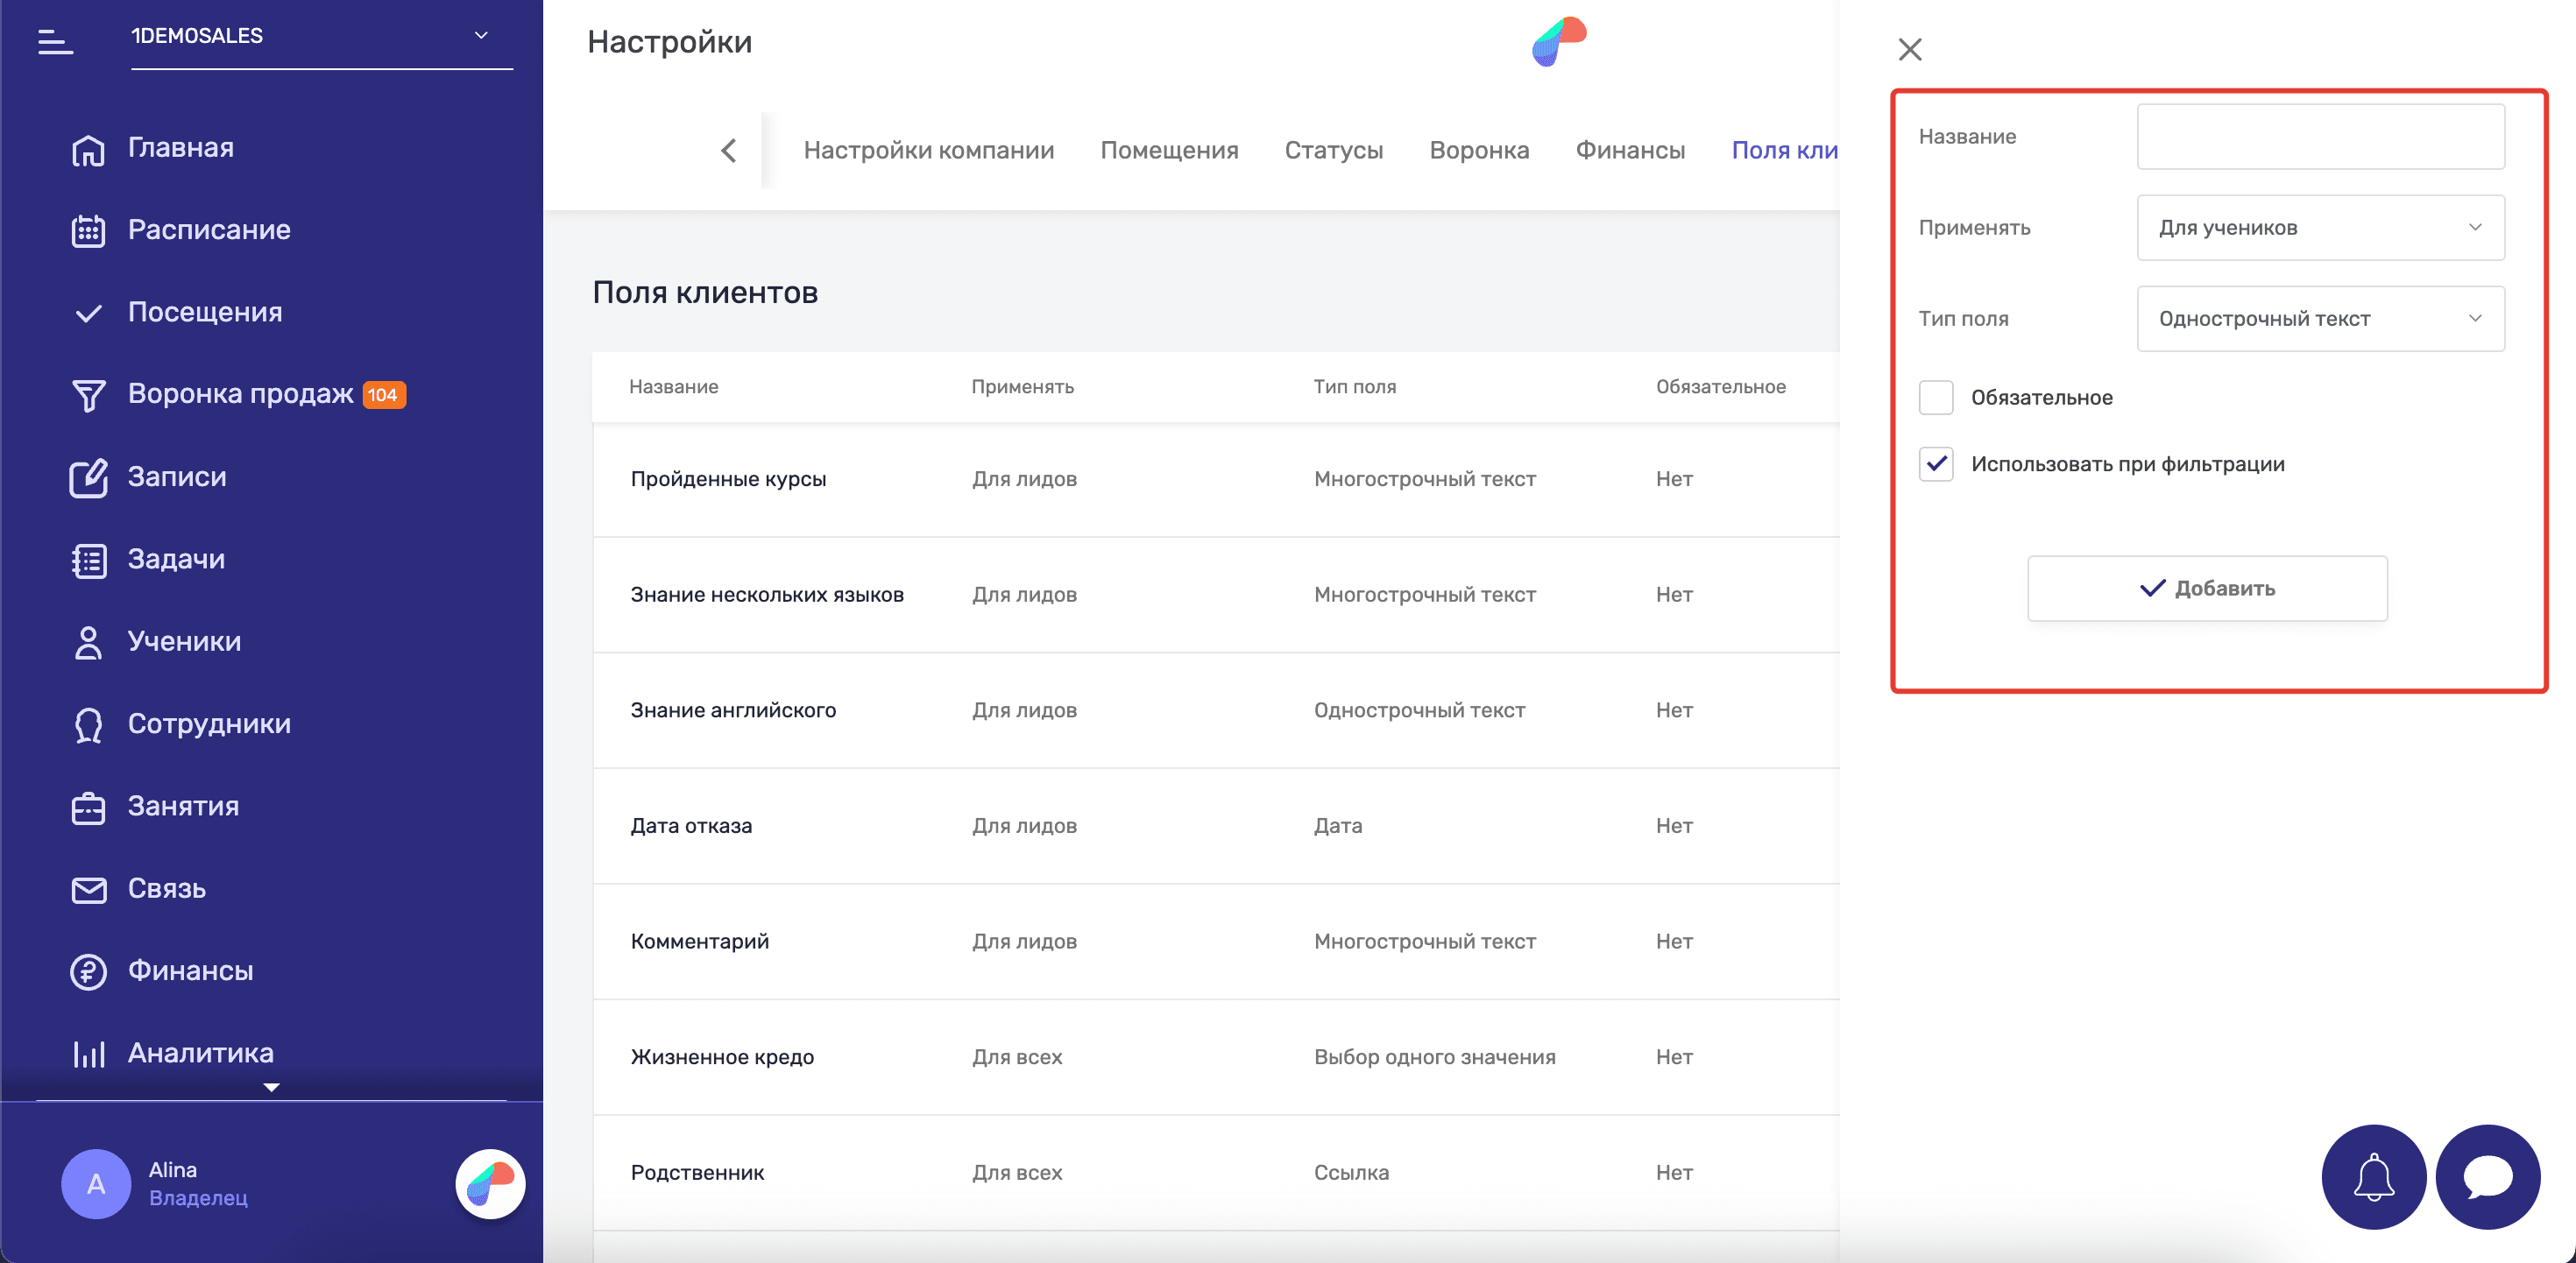Screen dimensions: 2576x1263
Task: Open the Тип поля dropdown
Action: pyautogui.click(x=2320, y=319)
